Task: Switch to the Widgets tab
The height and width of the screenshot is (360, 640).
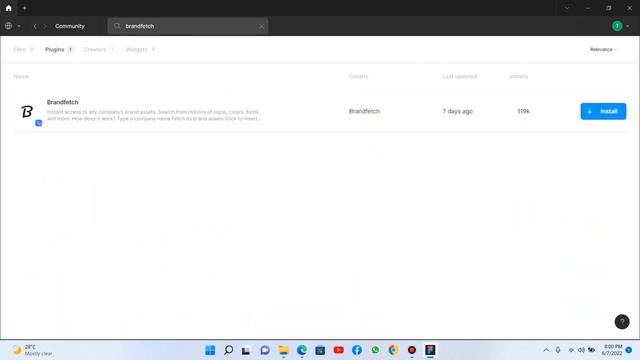Action: (141, 49)
